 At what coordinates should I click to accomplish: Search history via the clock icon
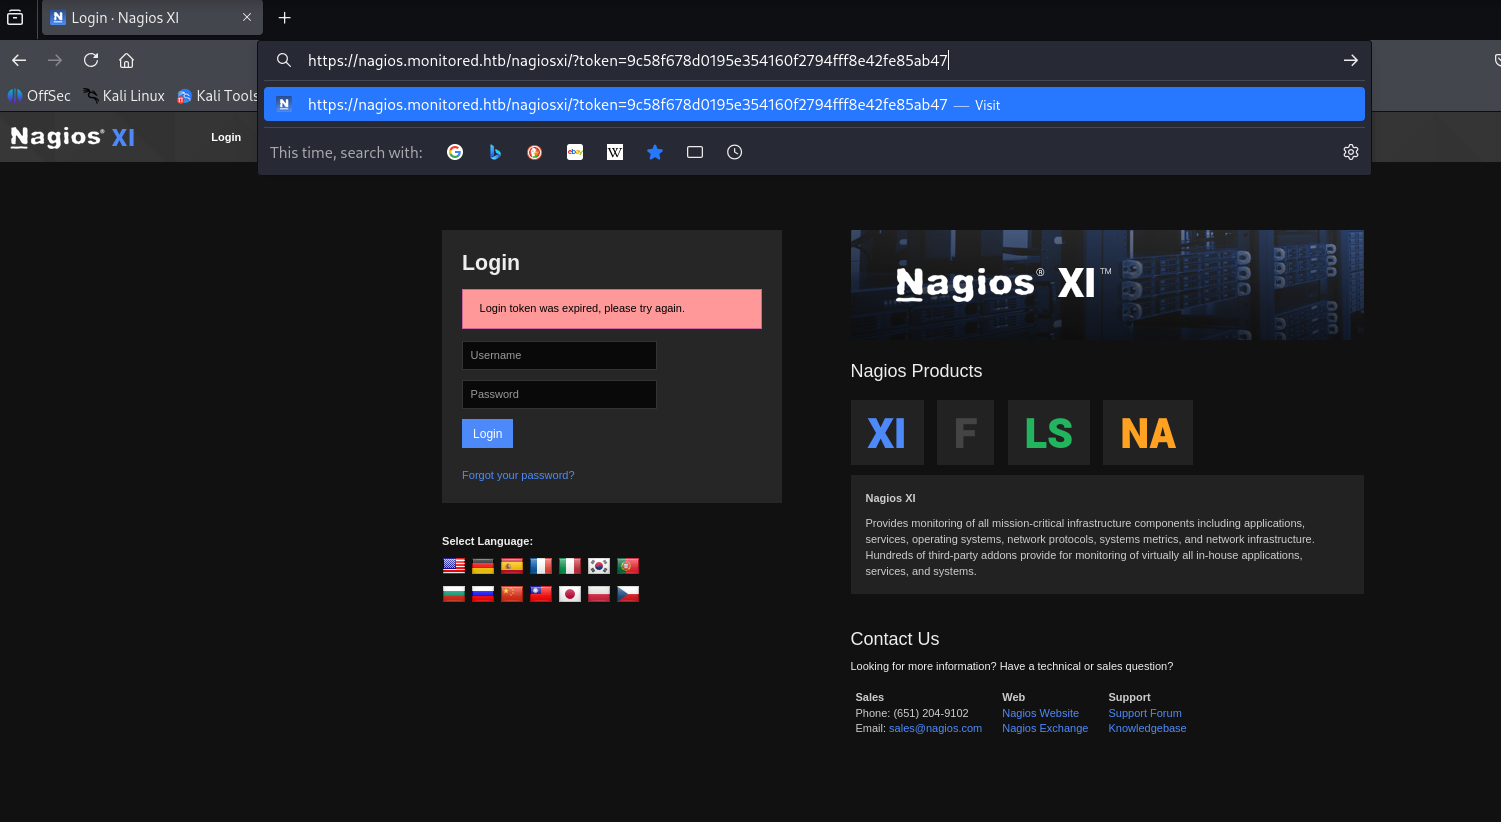[x=735, y=152]
